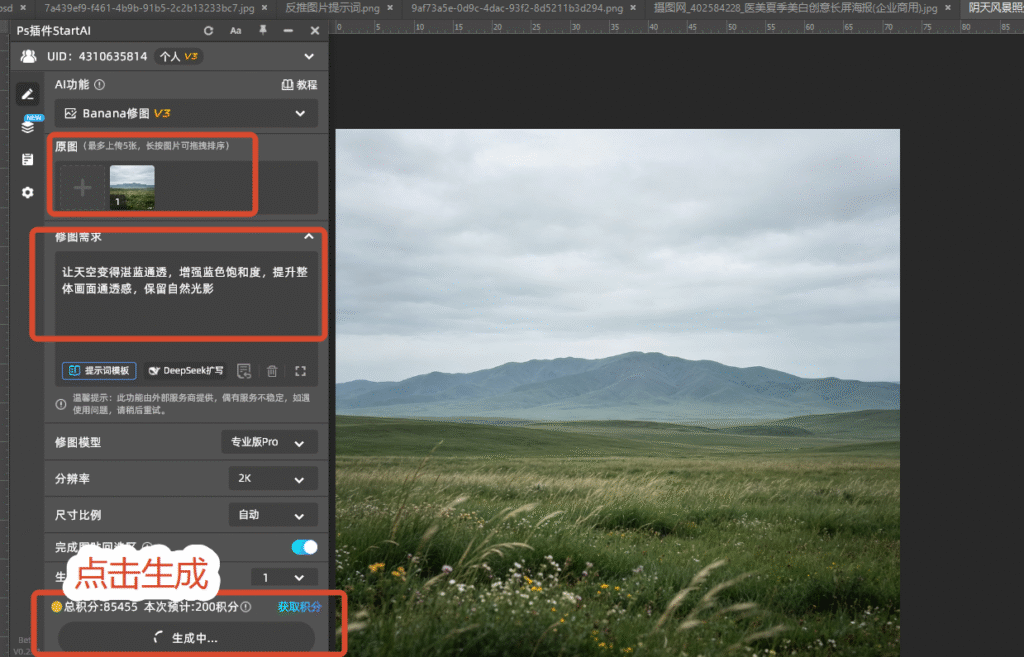Viewport: 1024px width, 657px height.
Task: Close the 反推图片提示词.png tab
Action: (x=390, y=8)
